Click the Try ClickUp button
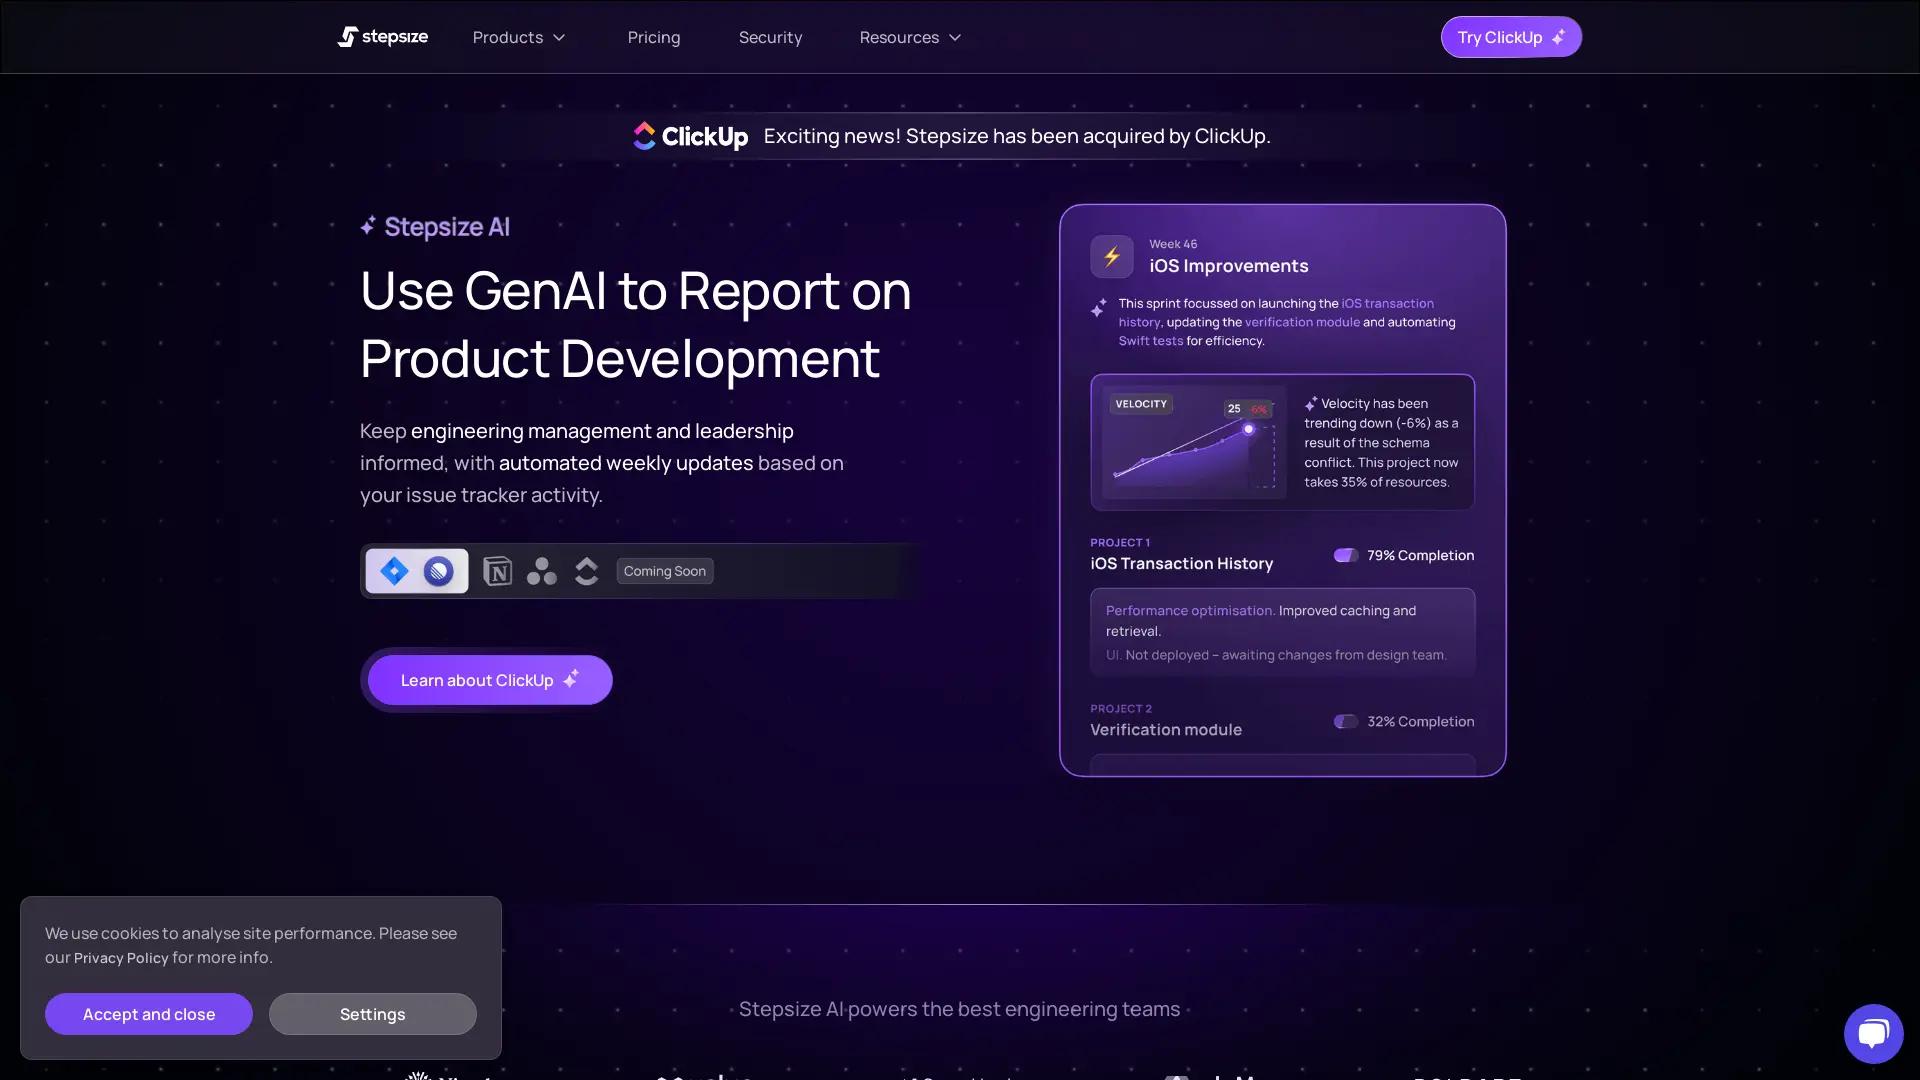Image resolution: width=1920 pixels, height=1080 pixels. pos(1510,37)
